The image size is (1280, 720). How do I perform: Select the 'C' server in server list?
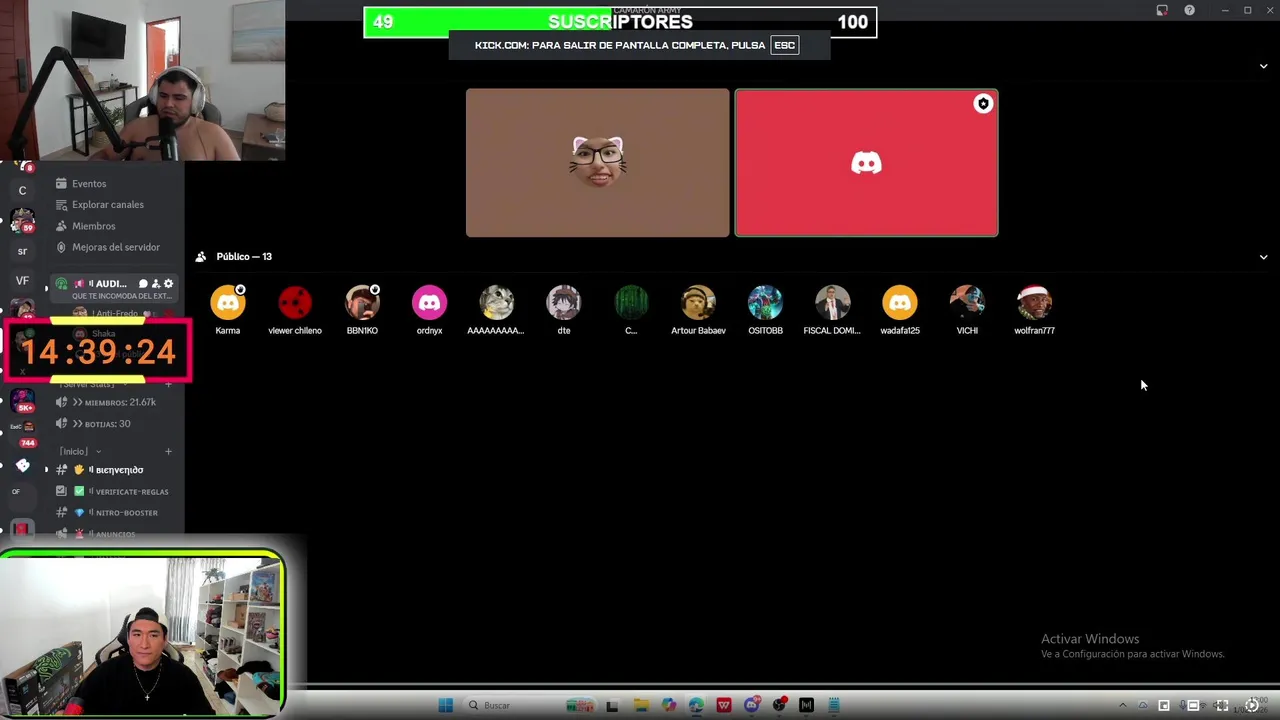(22, 190)
